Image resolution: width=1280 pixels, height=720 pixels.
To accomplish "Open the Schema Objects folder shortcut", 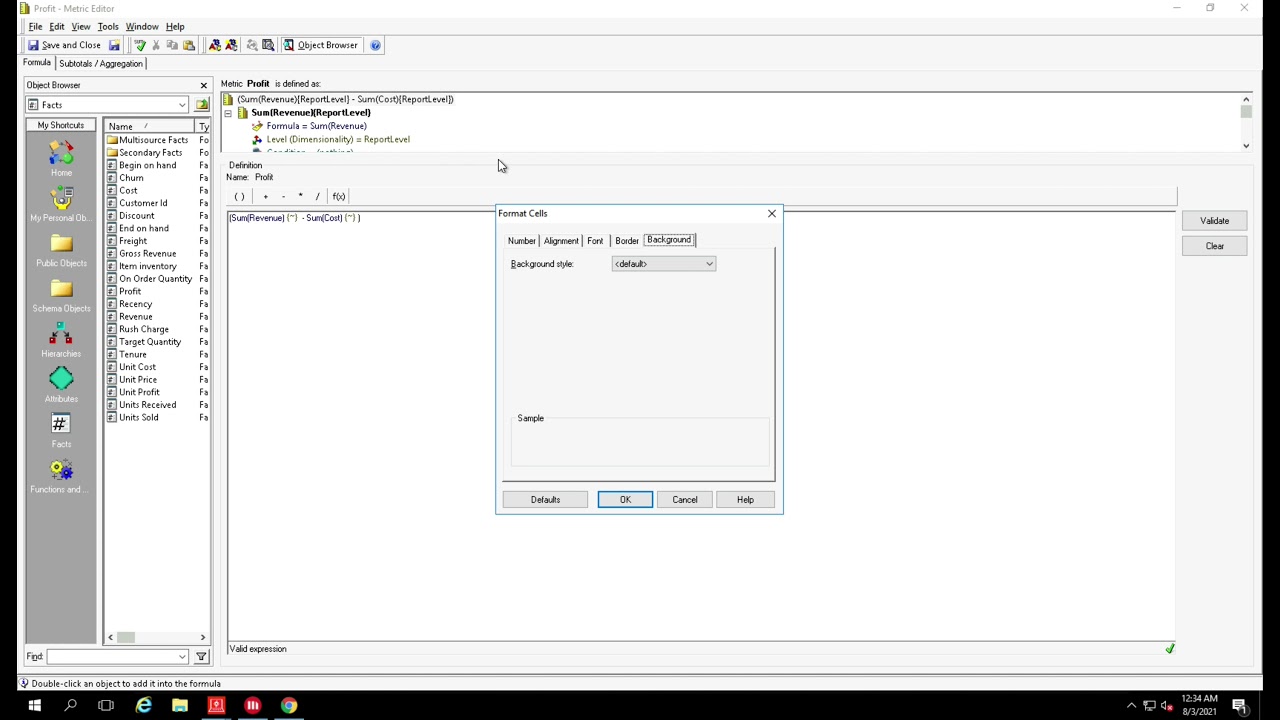I will click(61, 295).
